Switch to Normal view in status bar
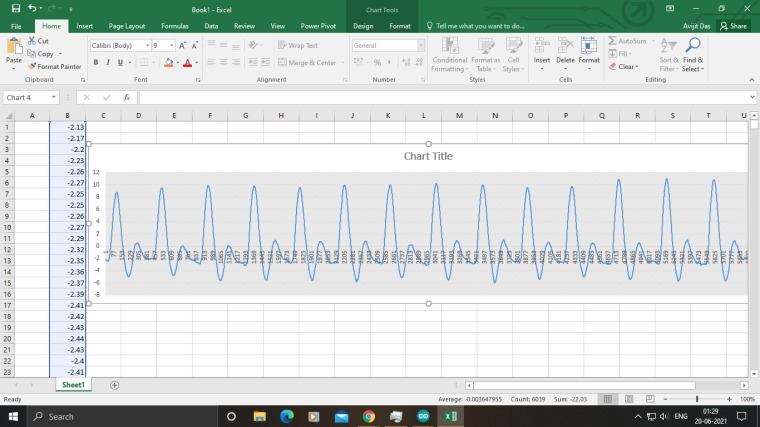The width and height of the screenshot is (760, 427). point(608,399)
